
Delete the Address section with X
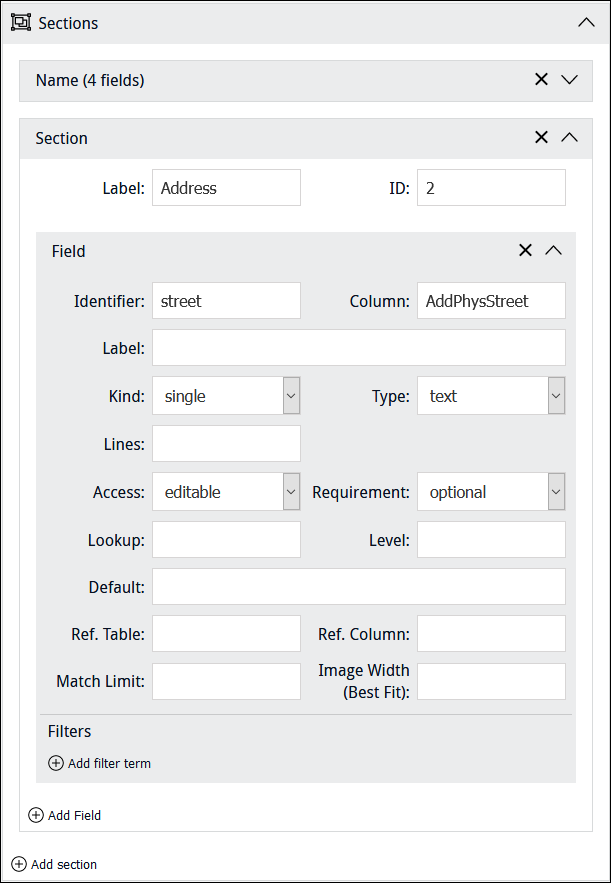point(541,138)
